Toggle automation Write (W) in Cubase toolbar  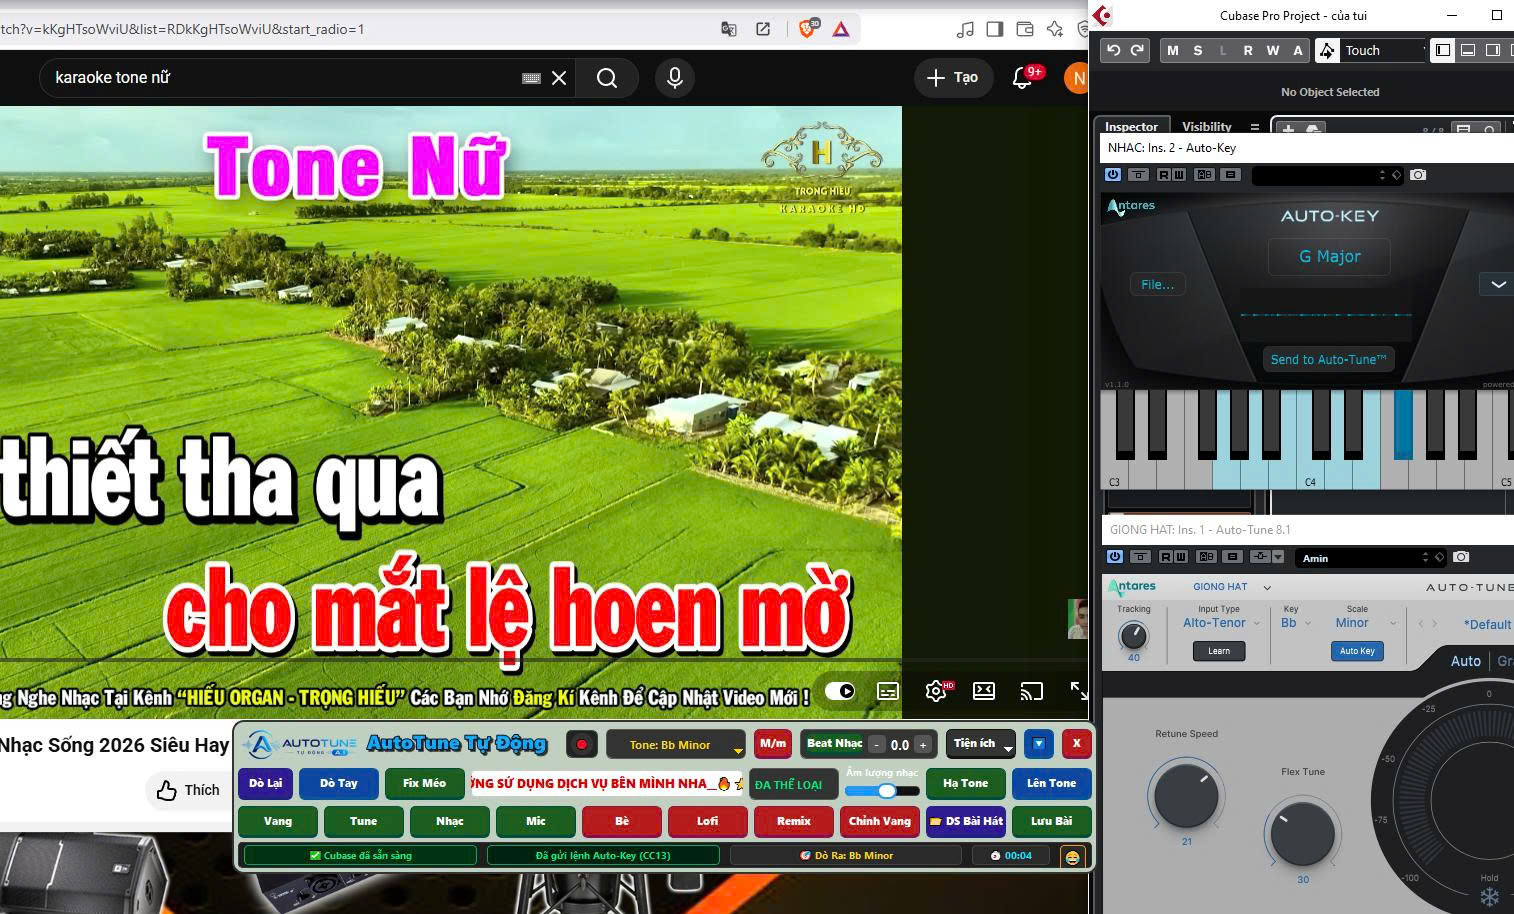pos(1273,50)
